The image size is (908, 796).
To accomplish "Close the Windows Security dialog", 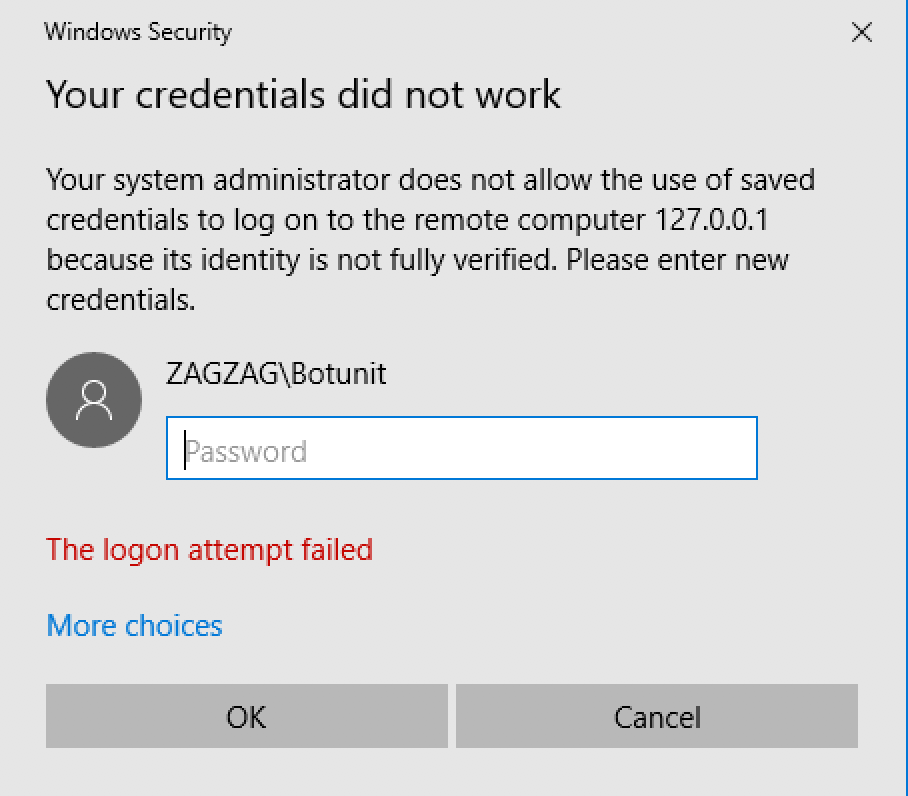I will pyautogui.click(x=862, y=32).
